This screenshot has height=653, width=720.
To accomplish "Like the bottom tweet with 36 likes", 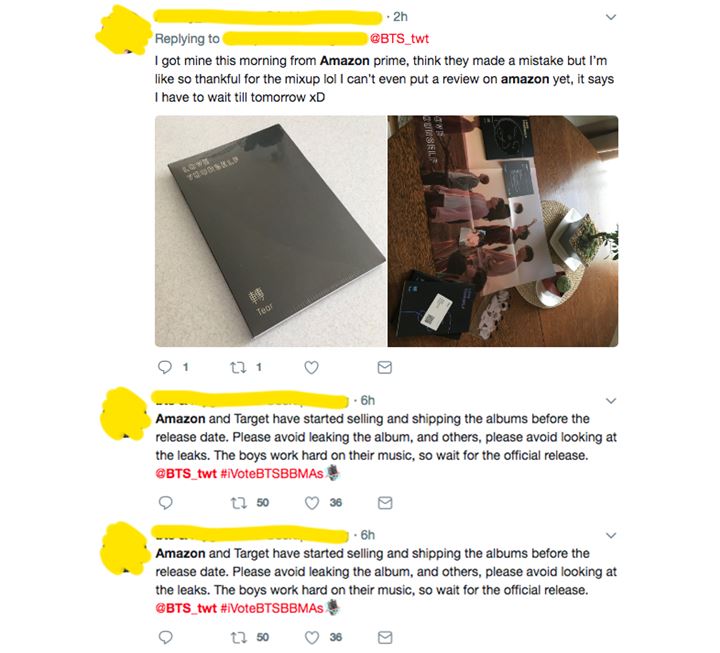I will click(312, 637).
